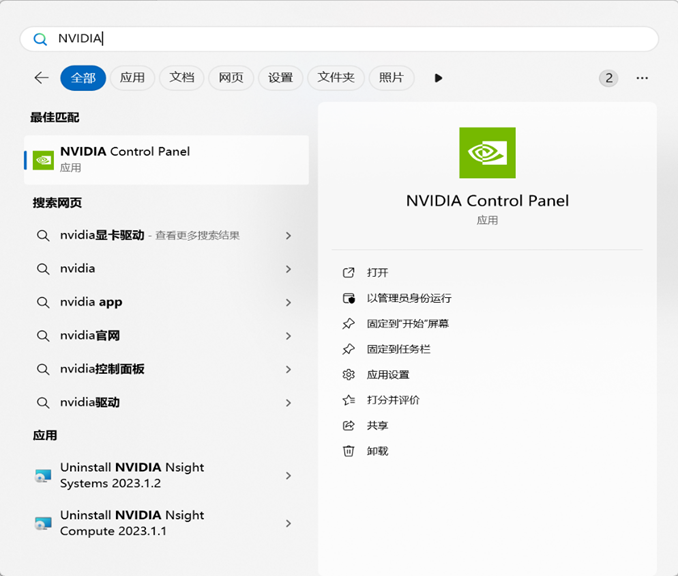This screenshot has width=678, height=576.
Task: Select the 全部 filter tab
Action: [83, 78]
